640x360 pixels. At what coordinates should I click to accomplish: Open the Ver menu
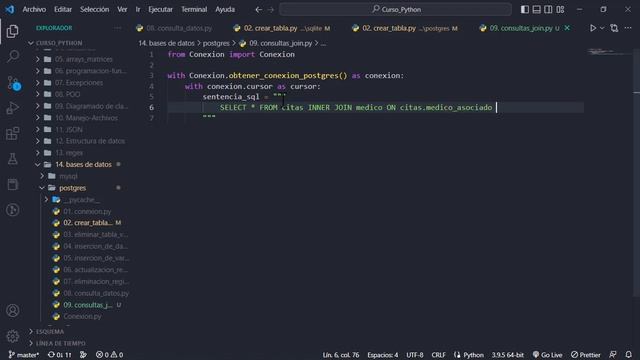pyautogui.click(x=122, y=9)
